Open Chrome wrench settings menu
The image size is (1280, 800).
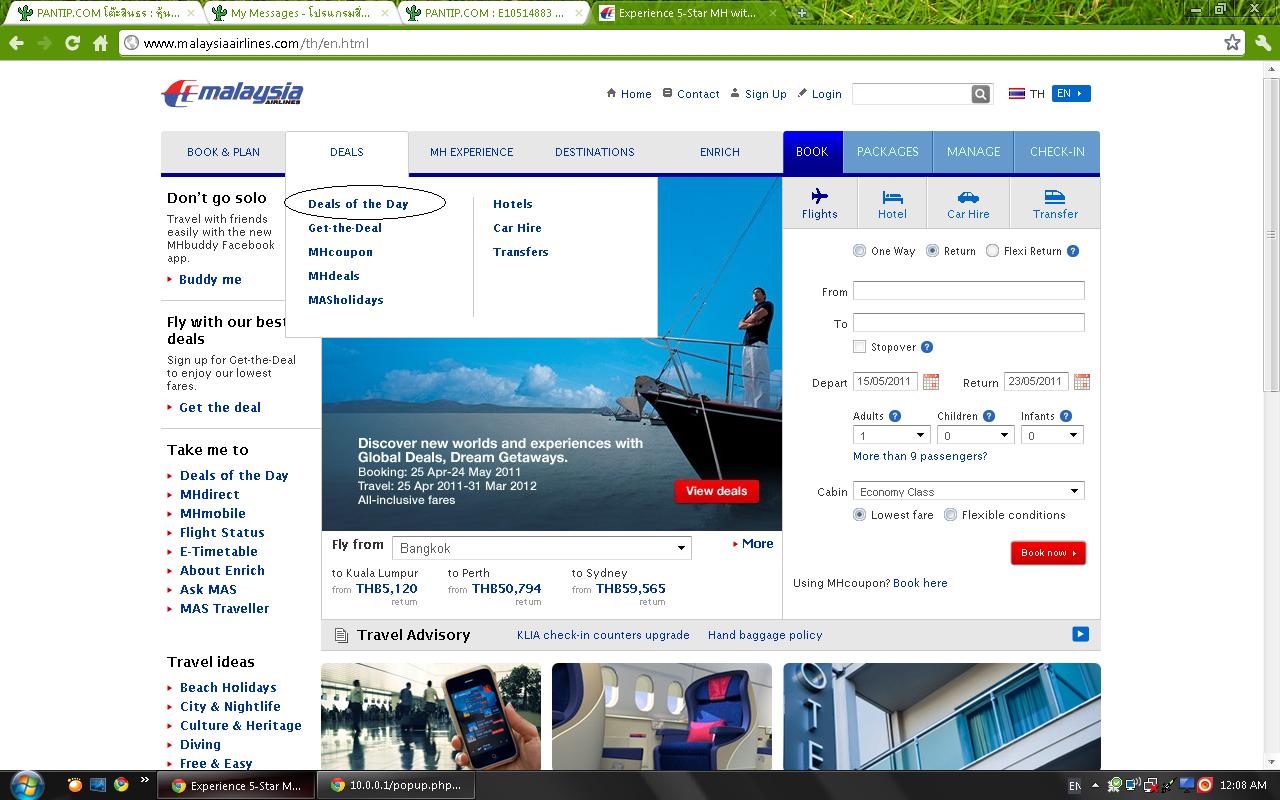tap(1263, 43)
